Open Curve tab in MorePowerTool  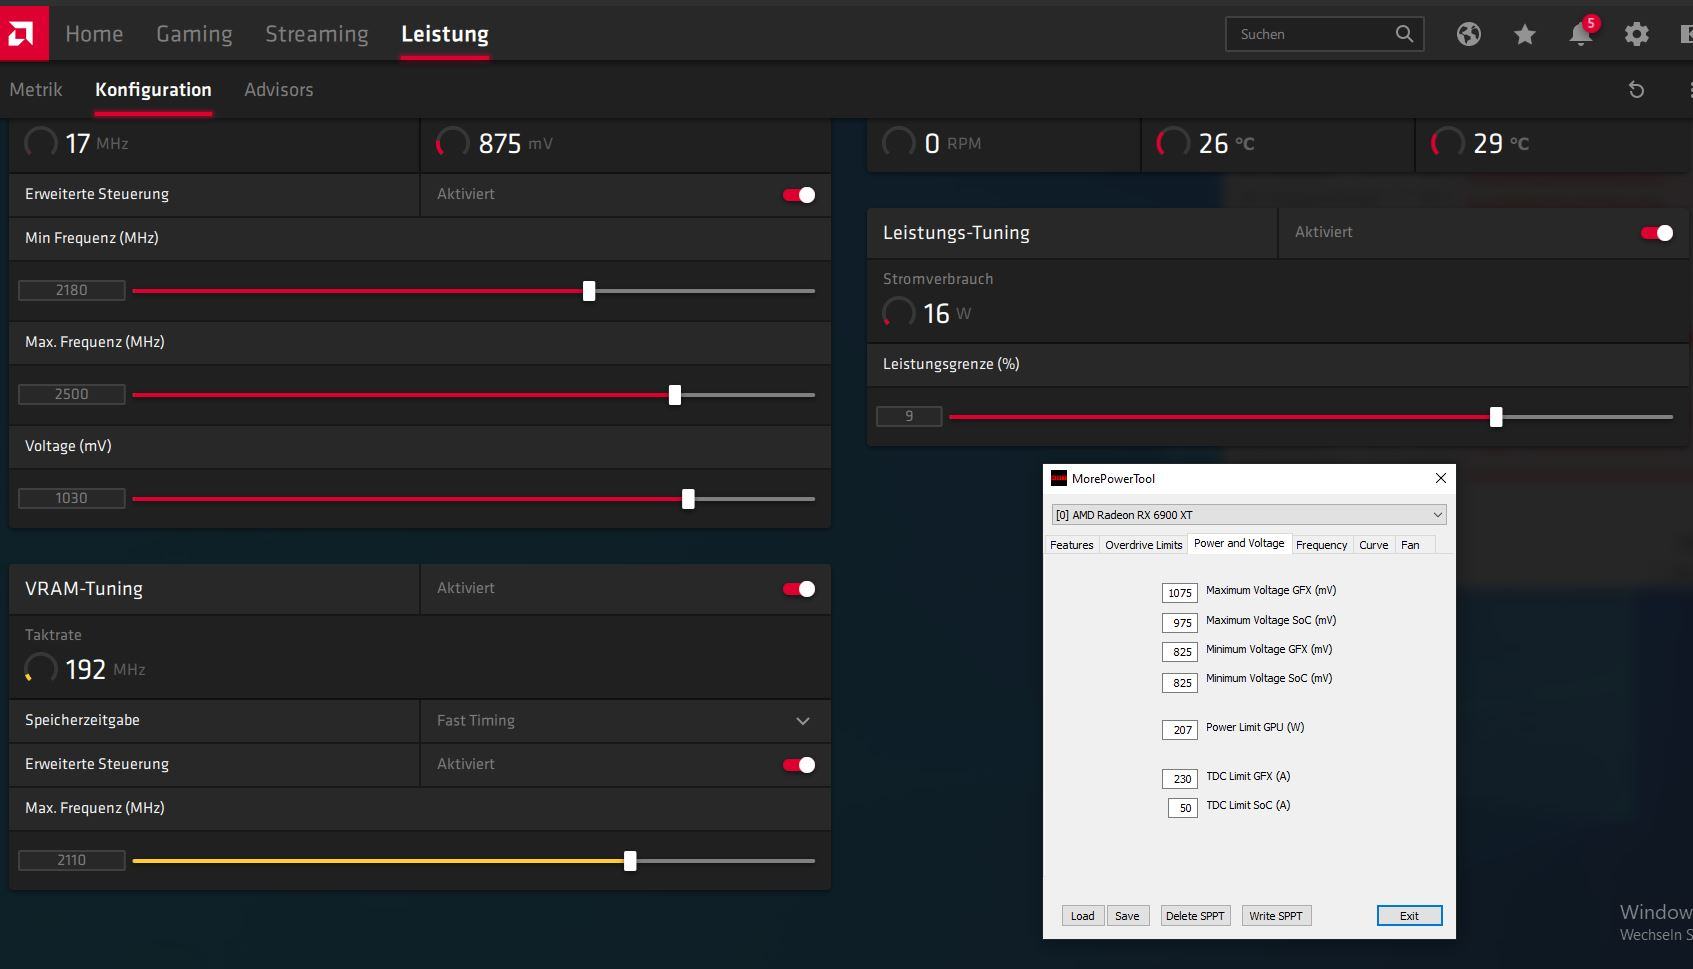pos(1373,545)
